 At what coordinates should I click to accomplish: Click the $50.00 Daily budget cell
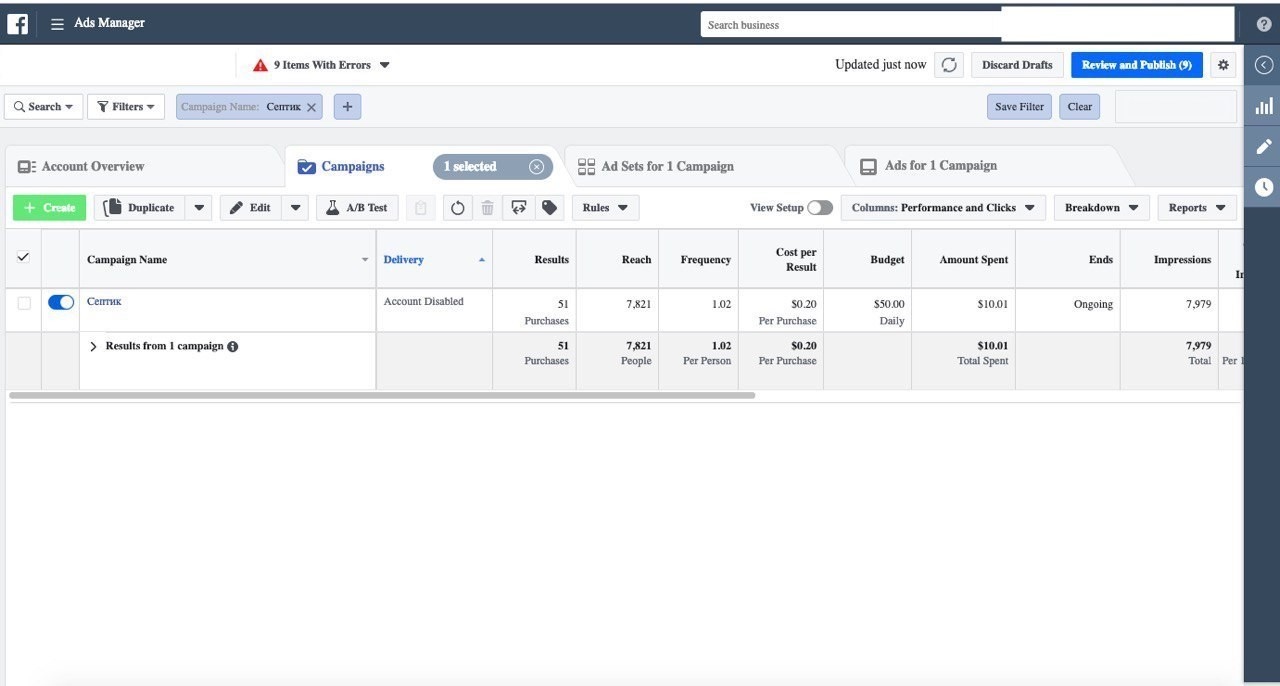point(868,311)
